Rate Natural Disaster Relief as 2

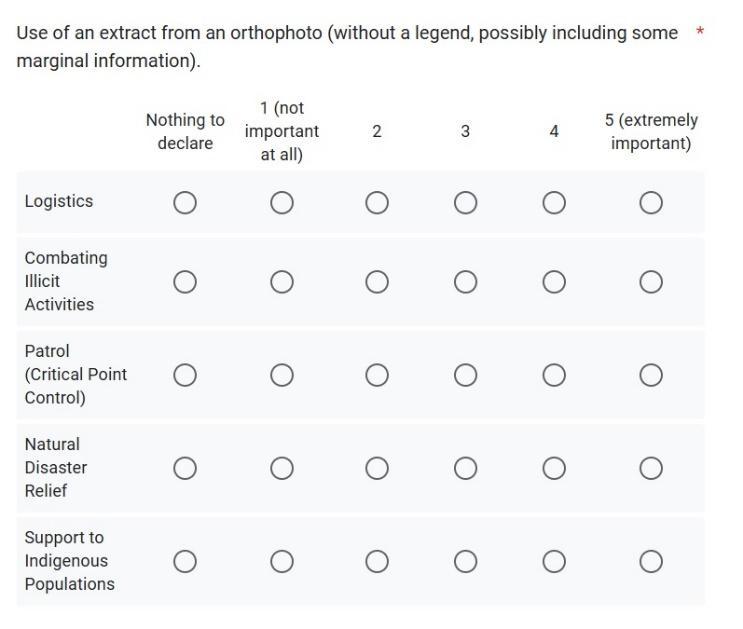pos(377,468)
